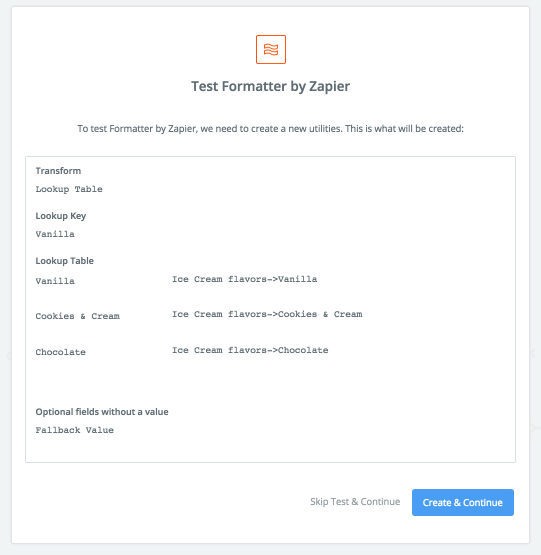This screenshot has width=541, height=555.
Task: Click the Lookup Table section label
Action: point(65,261)
